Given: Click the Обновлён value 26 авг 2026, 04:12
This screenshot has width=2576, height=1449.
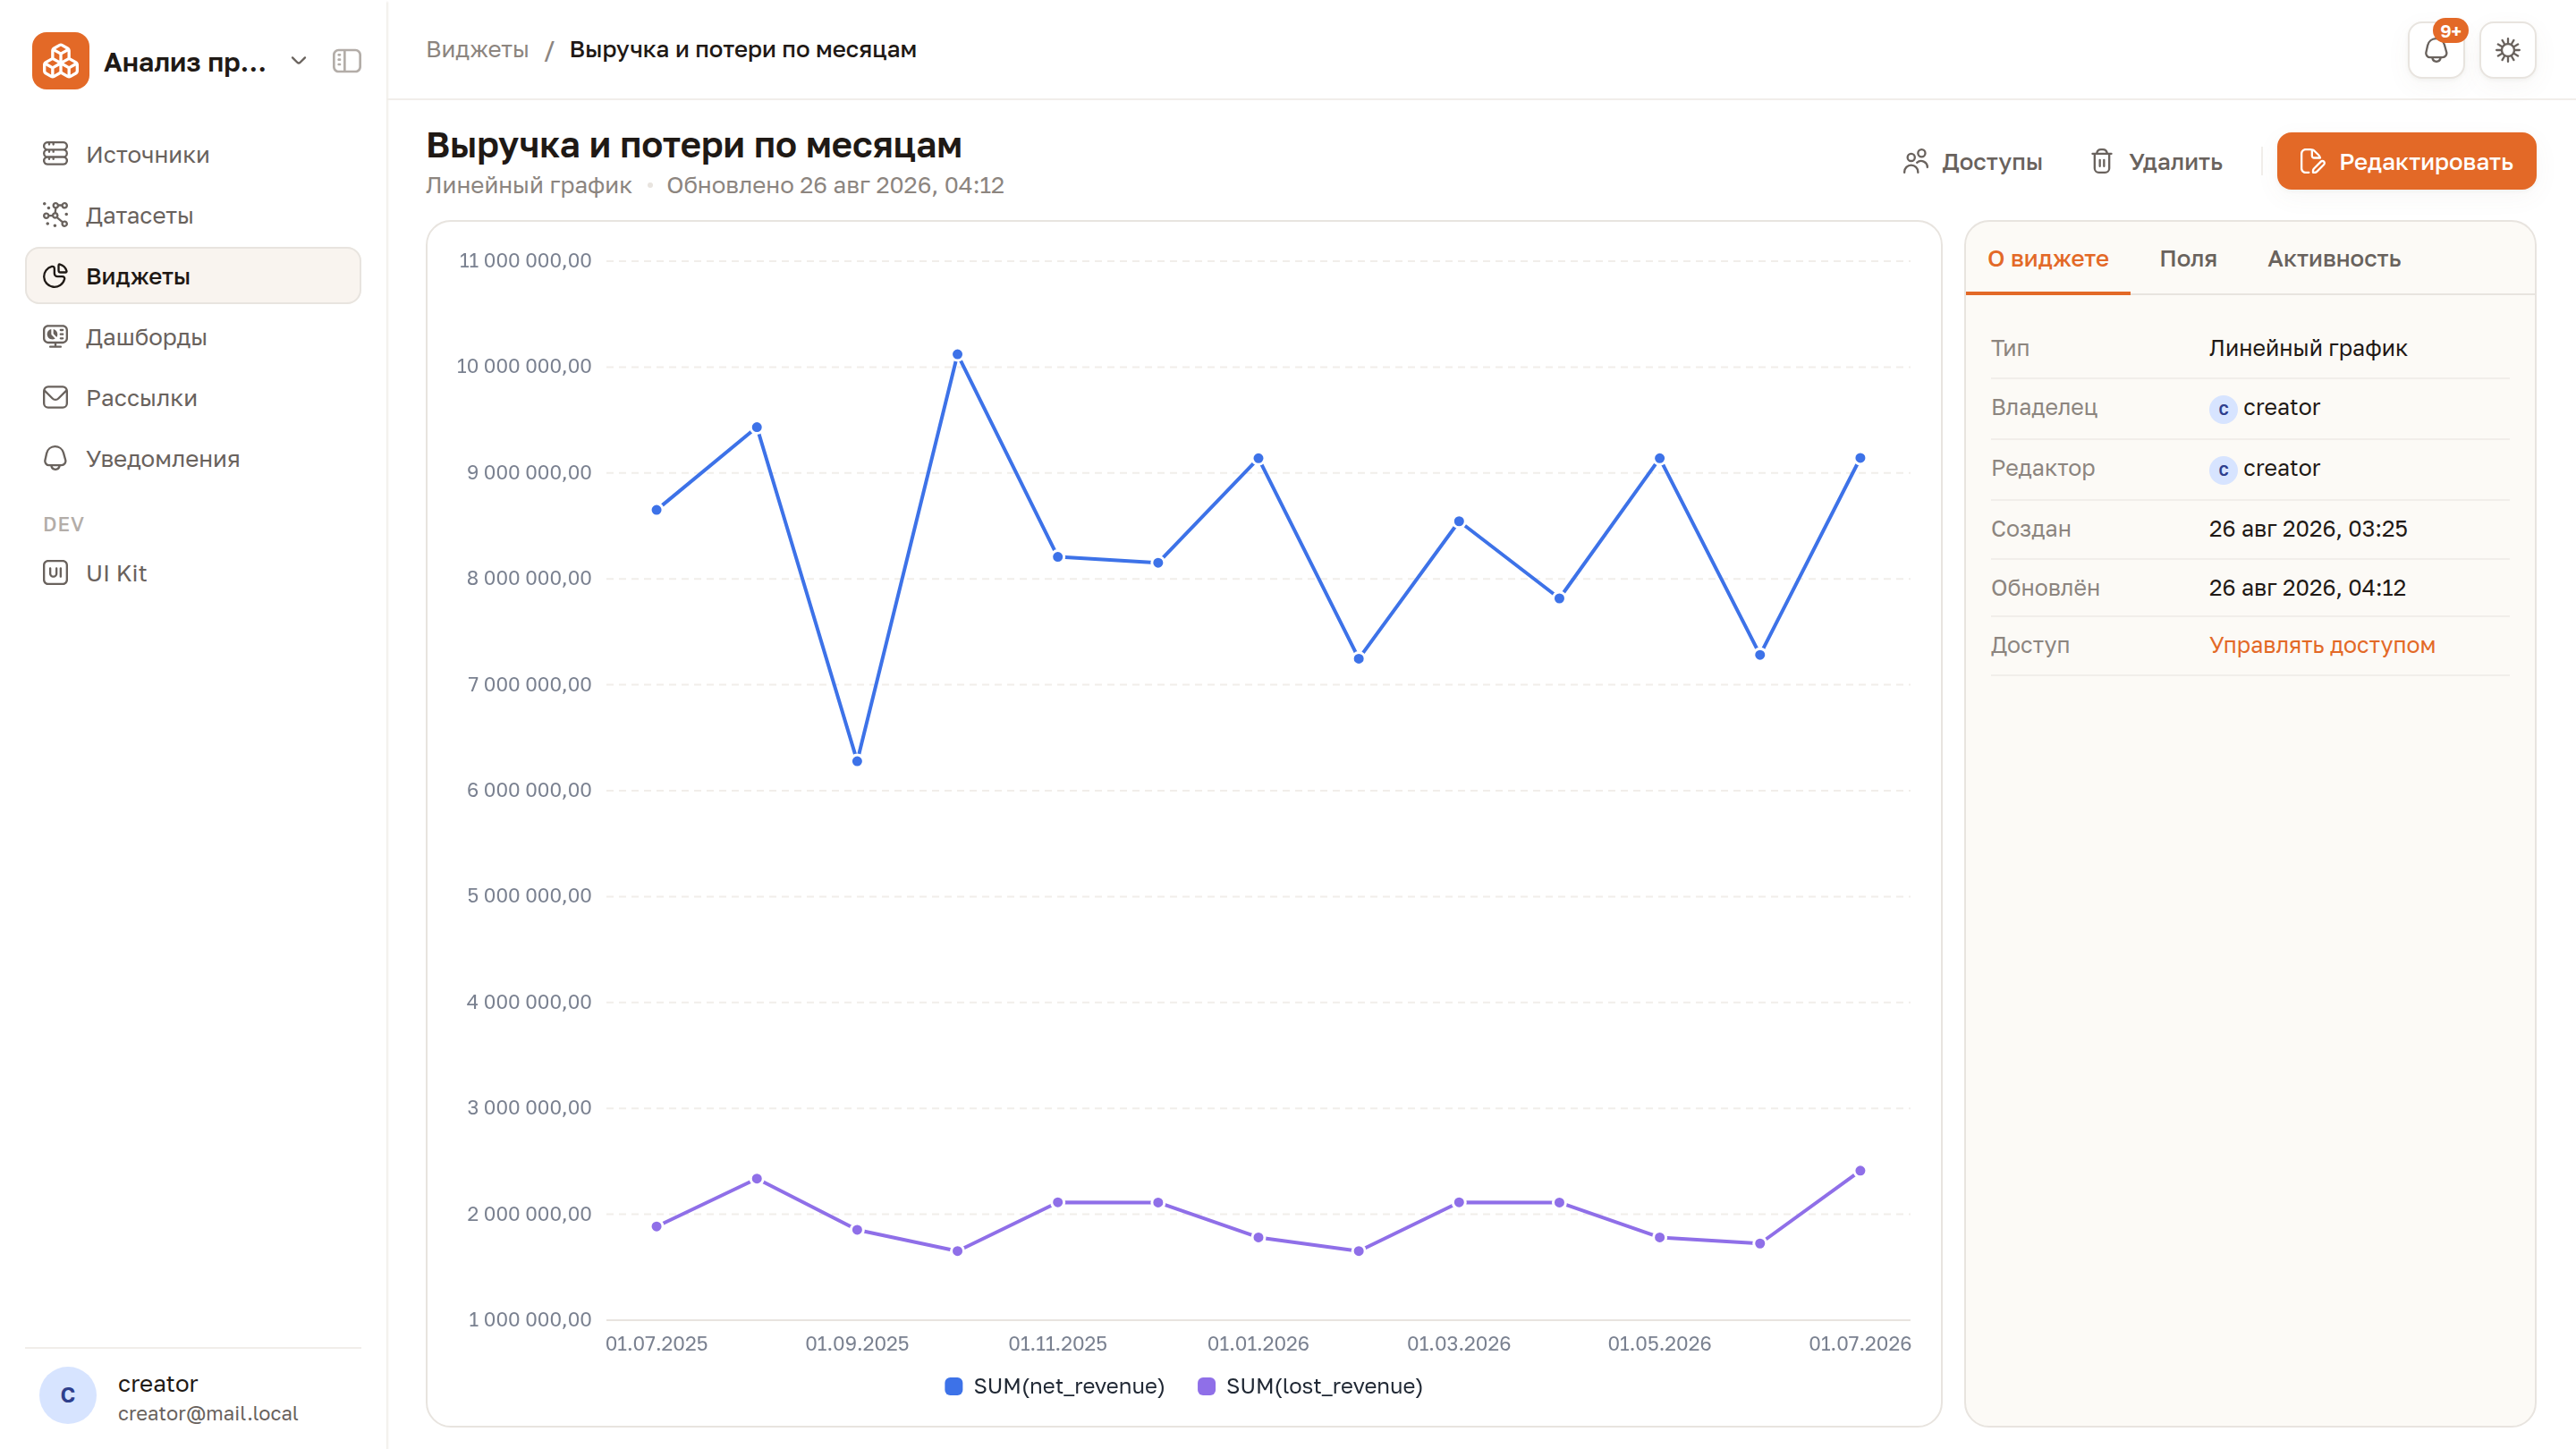Looking at the screenshot, I should tap(2307, 587).
